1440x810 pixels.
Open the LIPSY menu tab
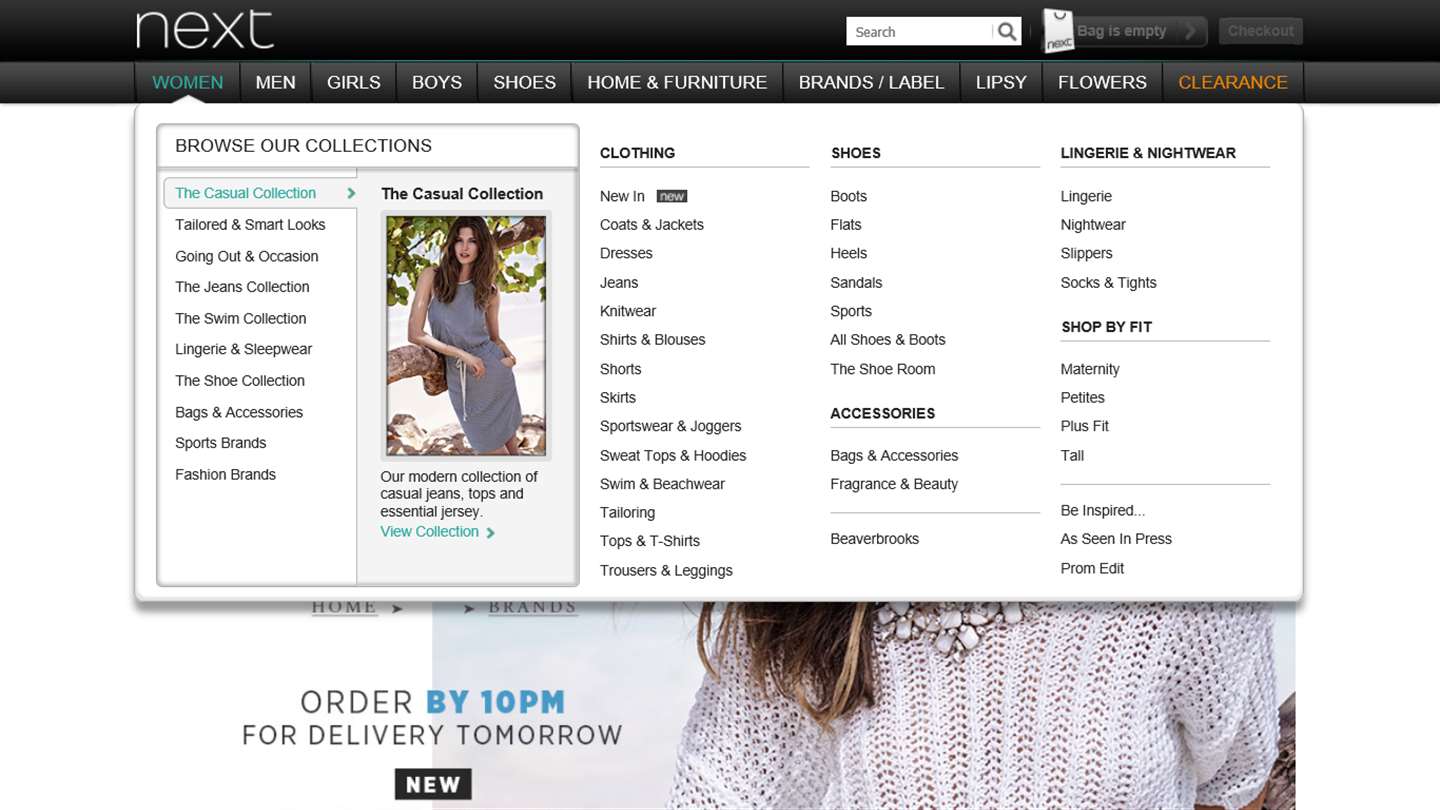click(x=1001, y=82)
